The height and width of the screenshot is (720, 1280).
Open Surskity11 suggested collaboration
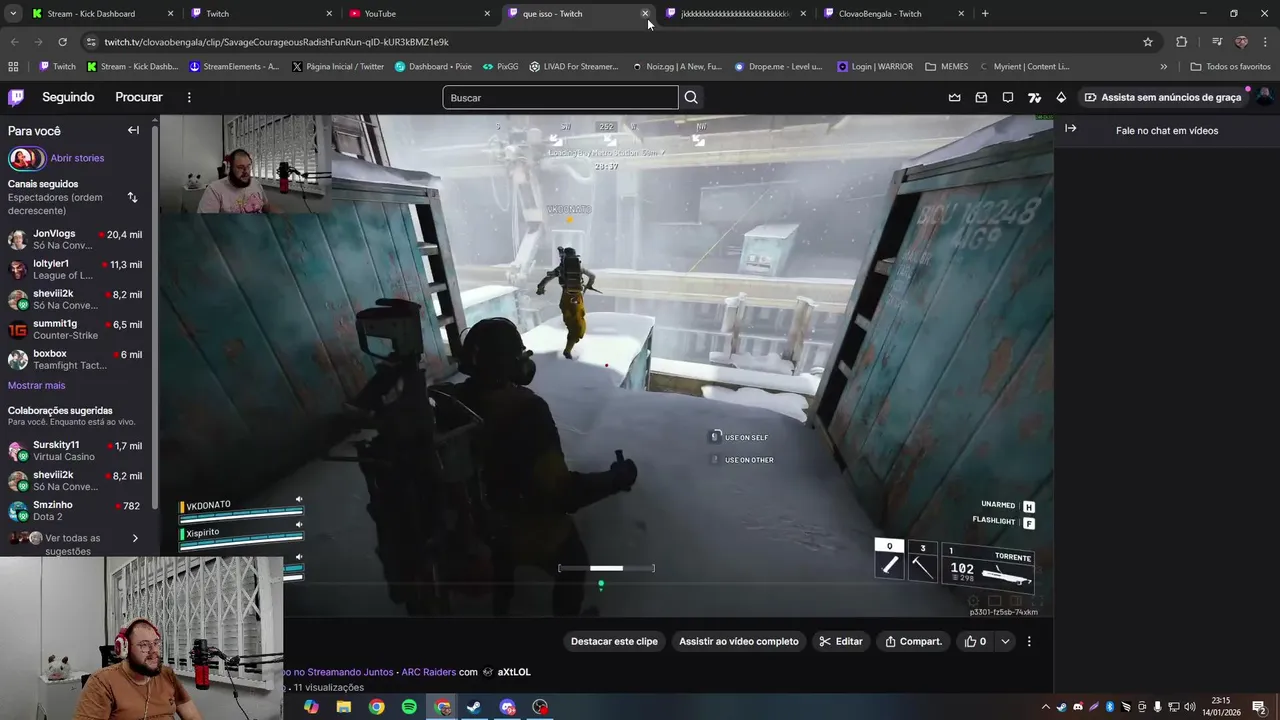77,450
